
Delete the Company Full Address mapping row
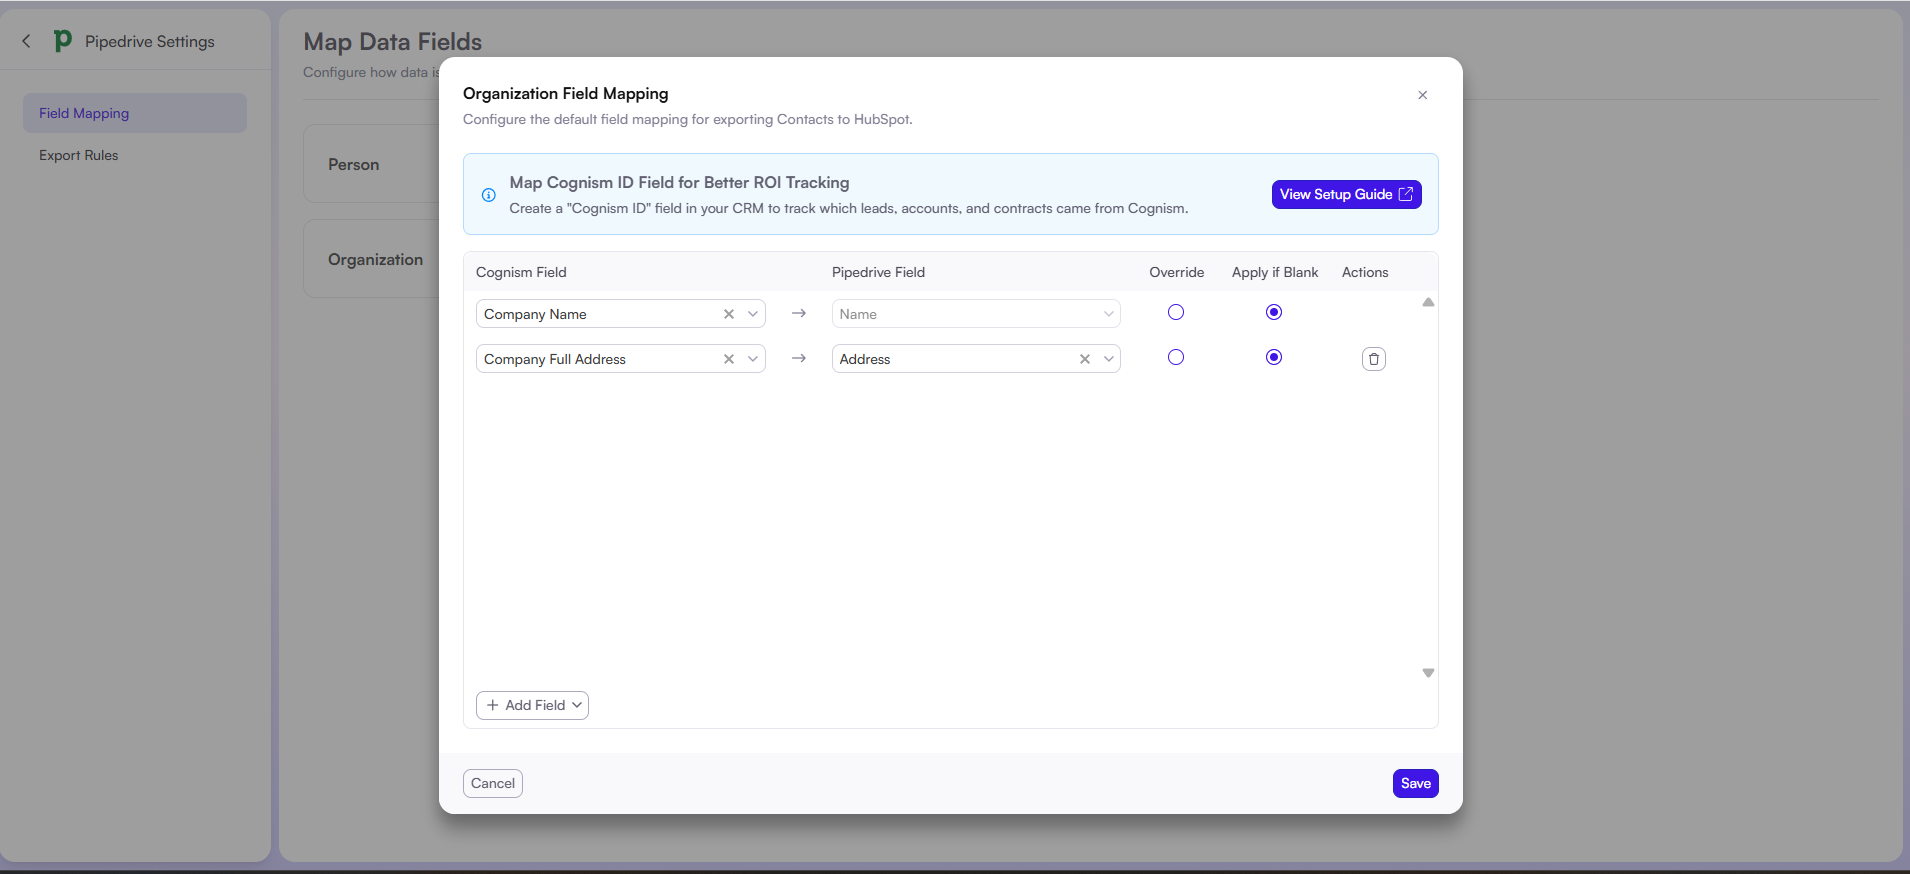pyautogui.click(x=1373, y=359)
